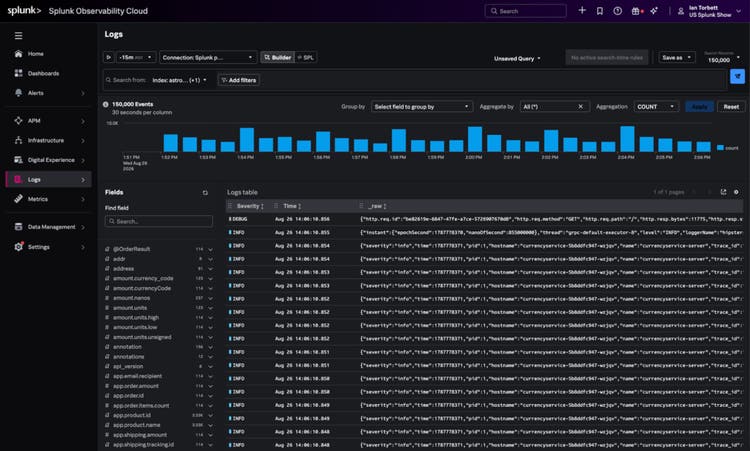Open the Index: astro dropdown
This screenshot has height=451, width=750.
tap(179, 80)
